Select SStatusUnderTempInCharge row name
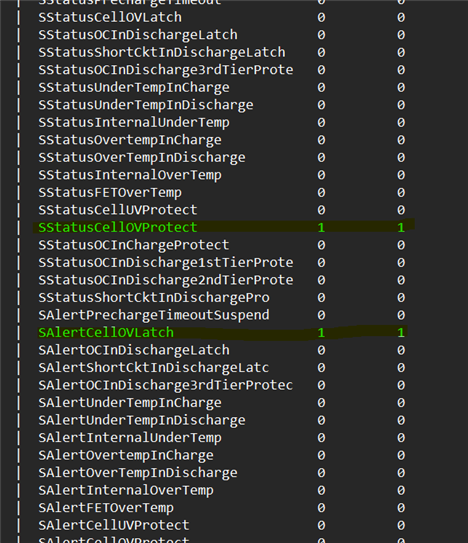This screenshot has width=468, height=543. 134,88
